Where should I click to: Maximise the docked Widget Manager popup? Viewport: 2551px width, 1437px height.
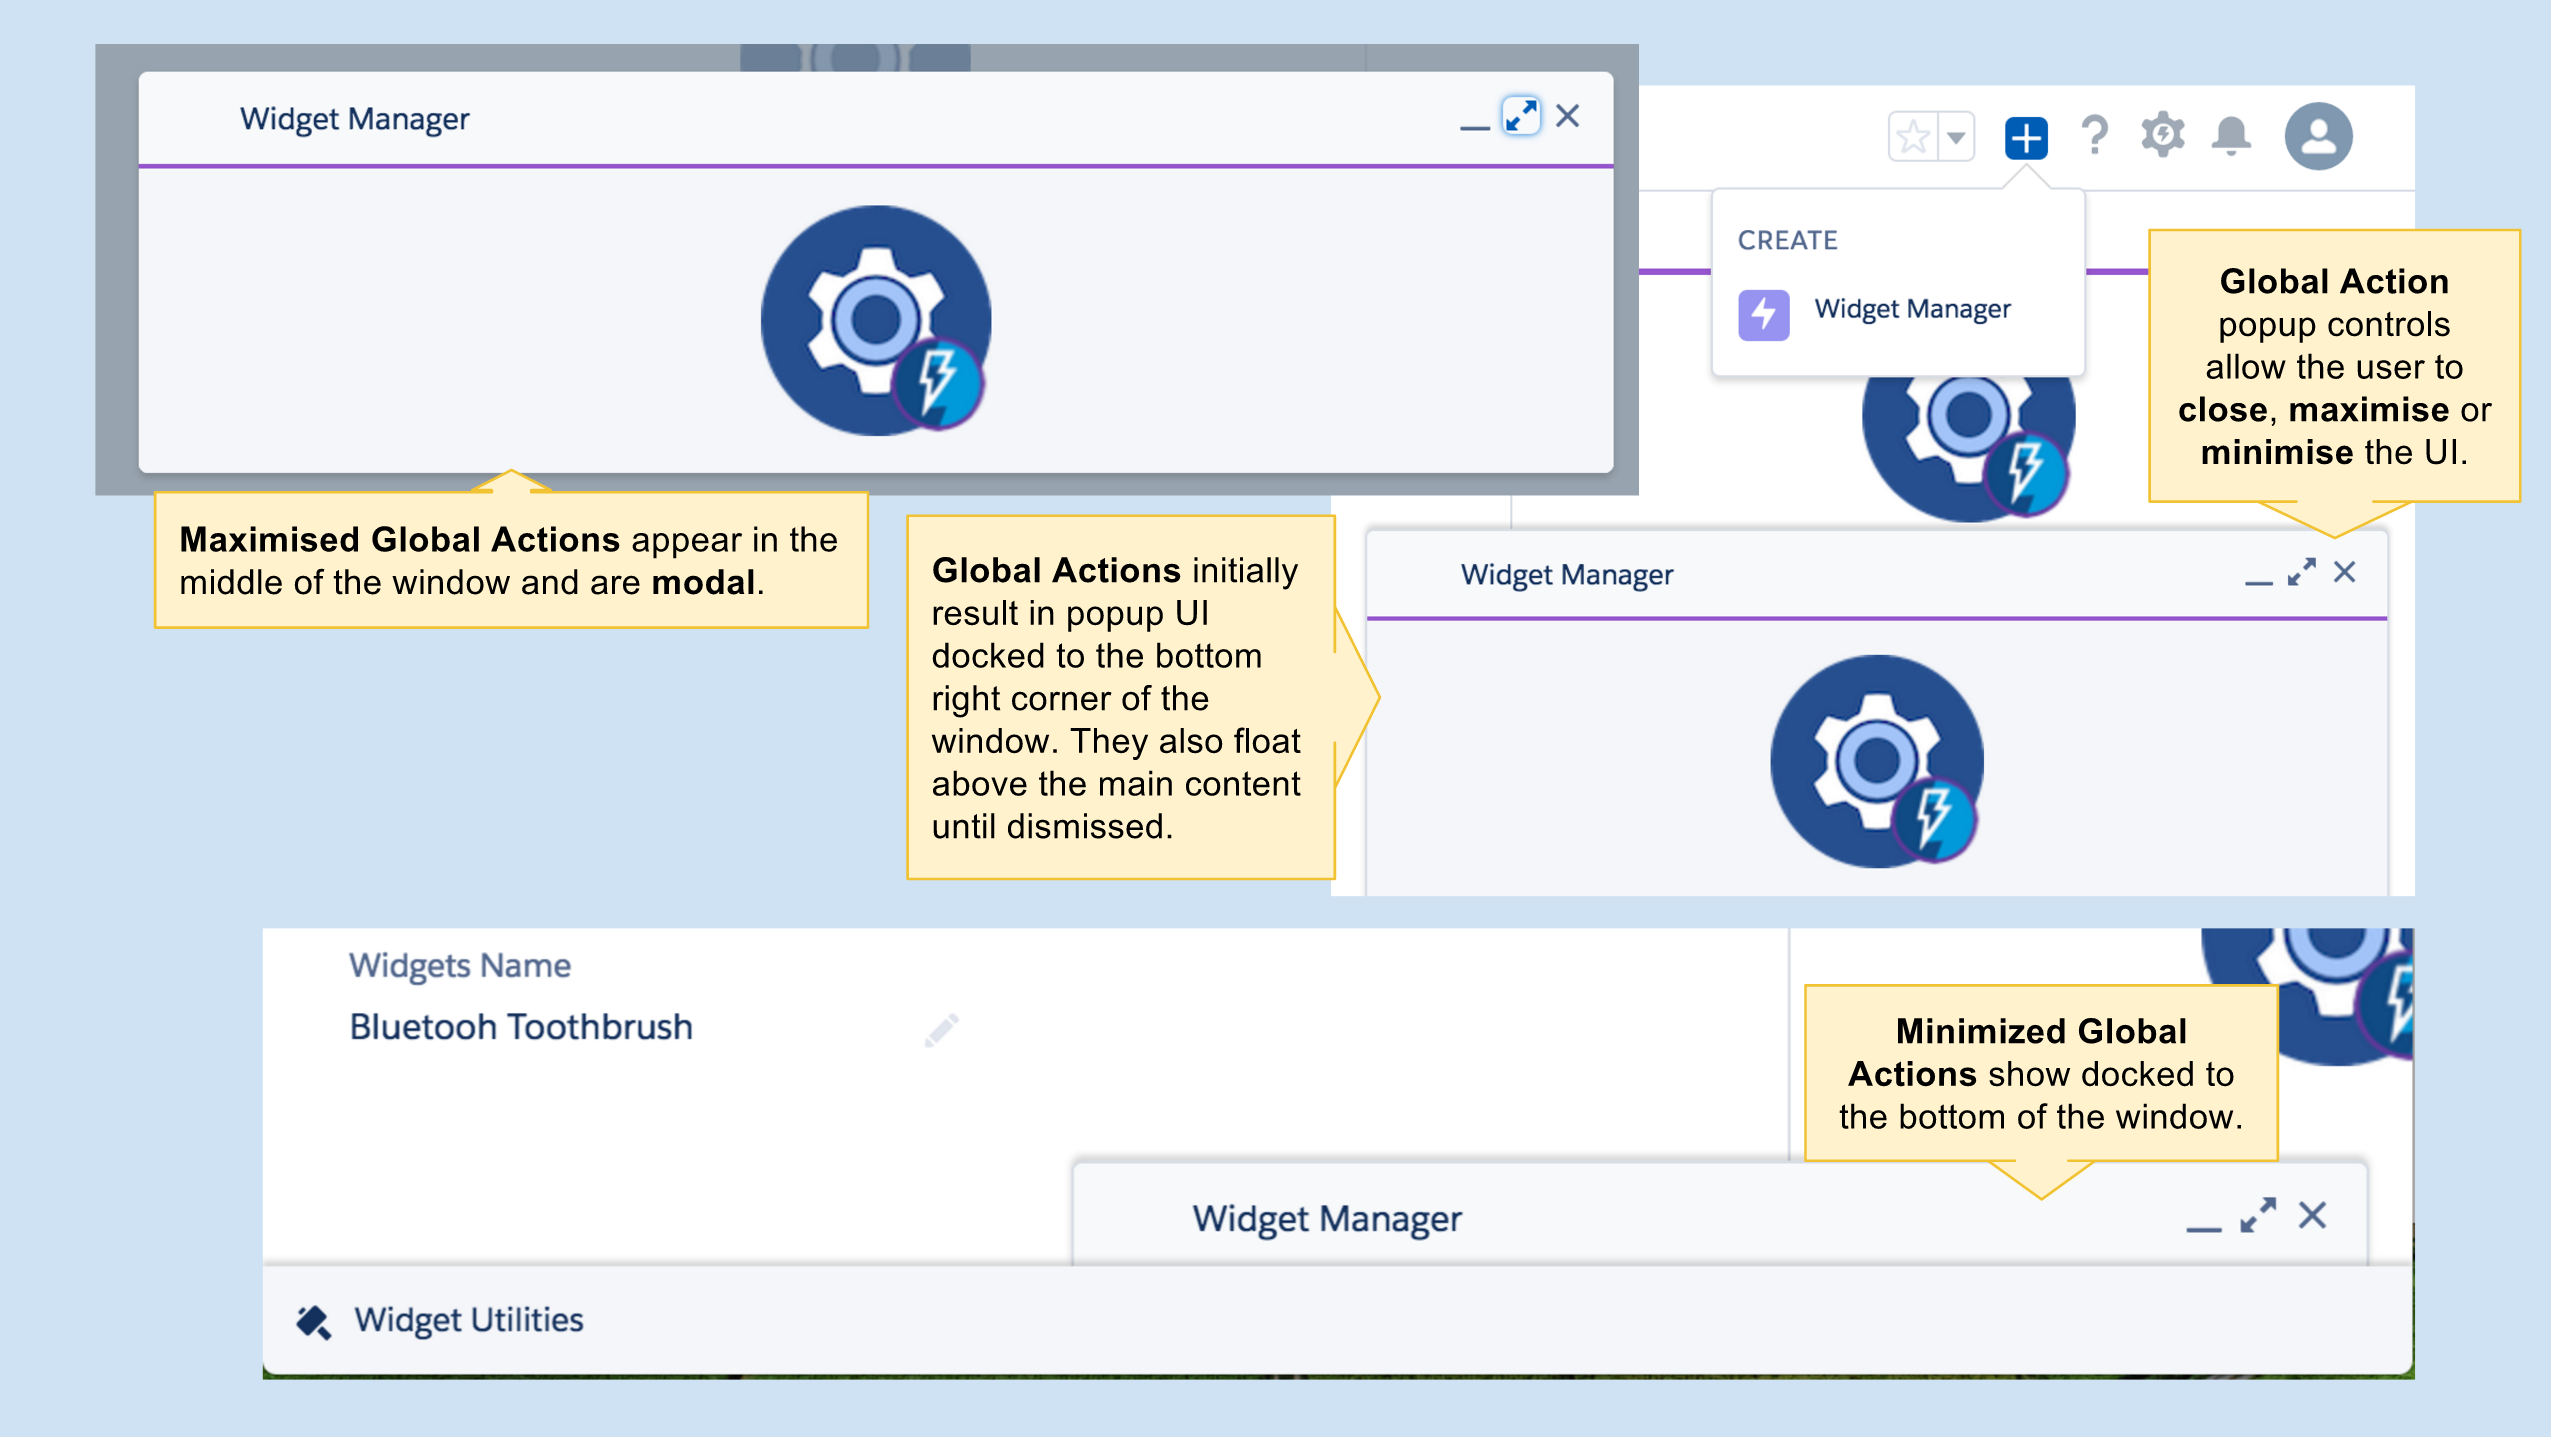click(2301, 573)
